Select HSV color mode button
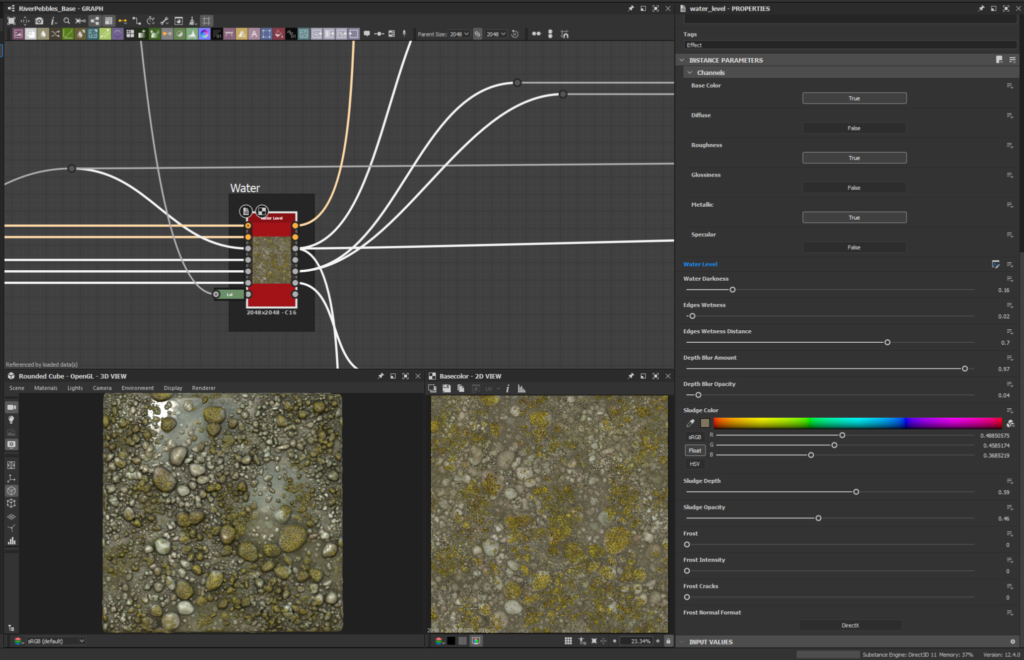This screenshot has height=660, width=1024. coord(694,463)
